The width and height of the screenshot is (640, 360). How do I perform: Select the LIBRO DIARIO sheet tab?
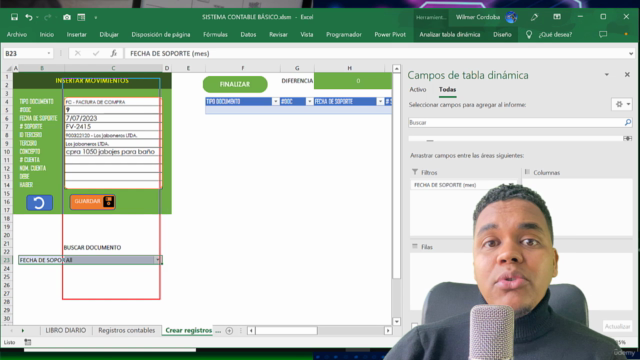point(66,330)
